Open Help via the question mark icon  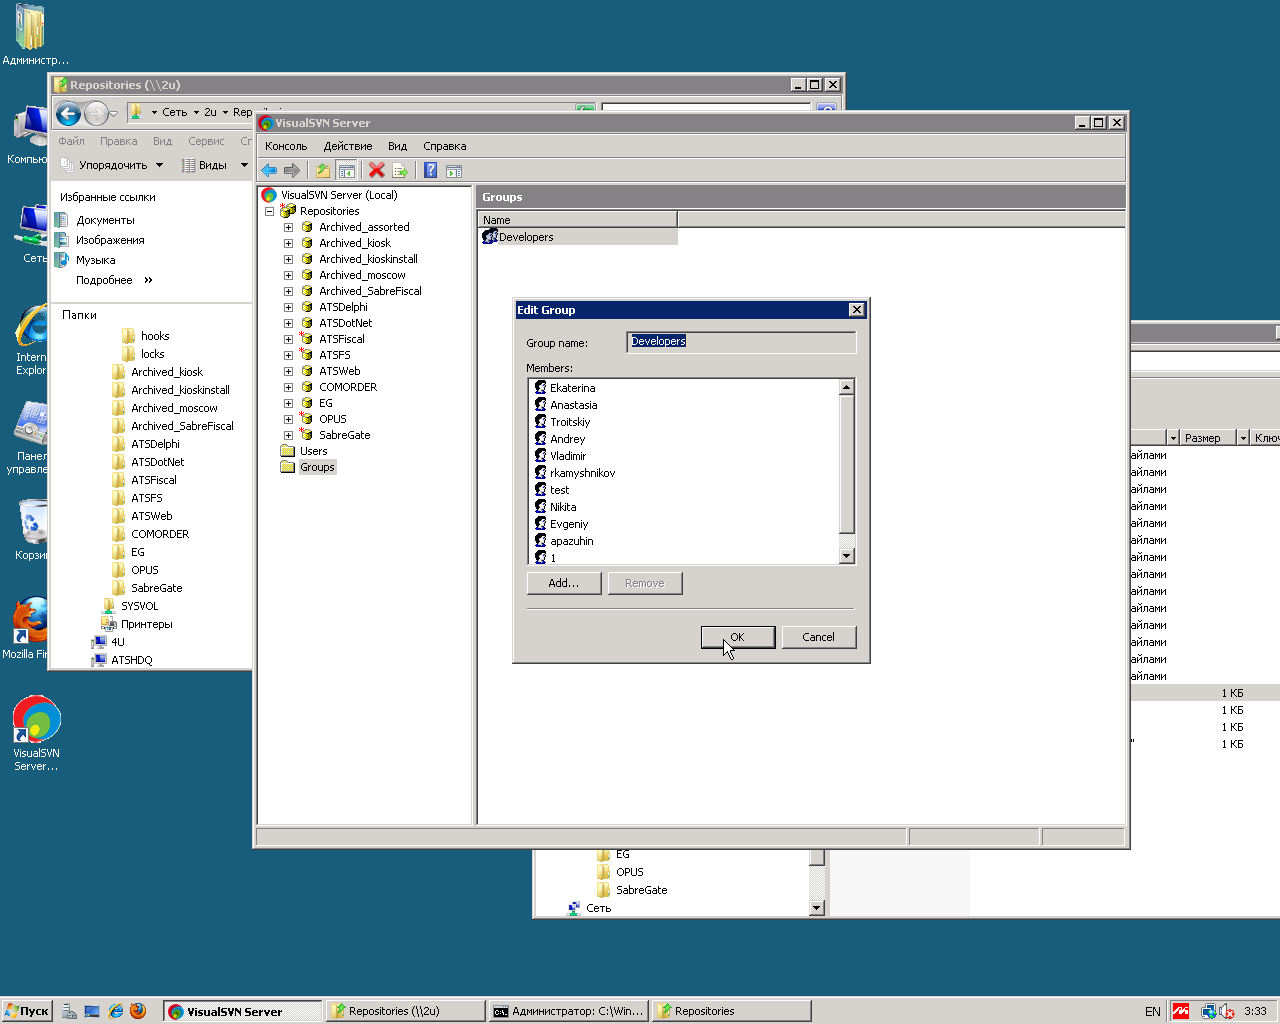click(430, 170)
